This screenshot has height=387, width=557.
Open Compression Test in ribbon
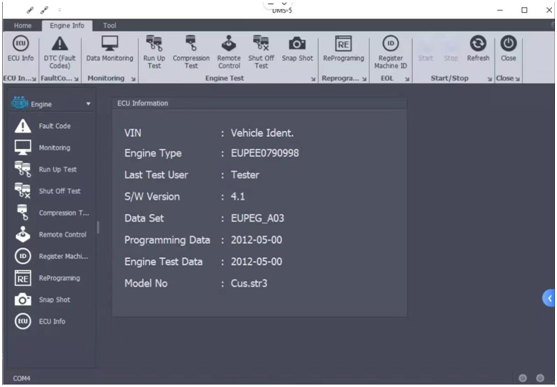[x=191, y=52]
